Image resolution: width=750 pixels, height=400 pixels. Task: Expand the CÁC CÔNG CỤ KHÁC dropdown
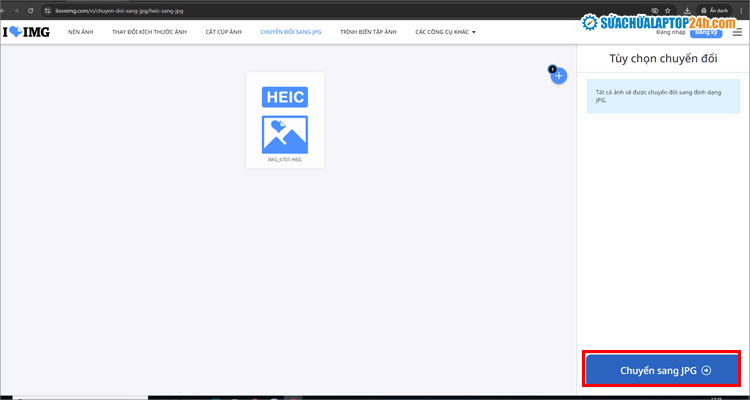(x=445, y=32)
